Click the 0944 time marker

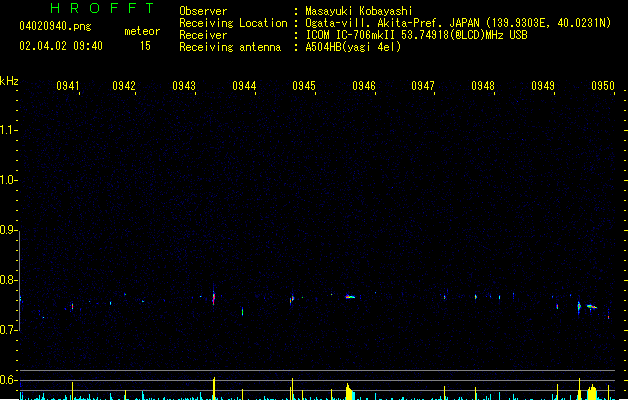pos(244,86)
